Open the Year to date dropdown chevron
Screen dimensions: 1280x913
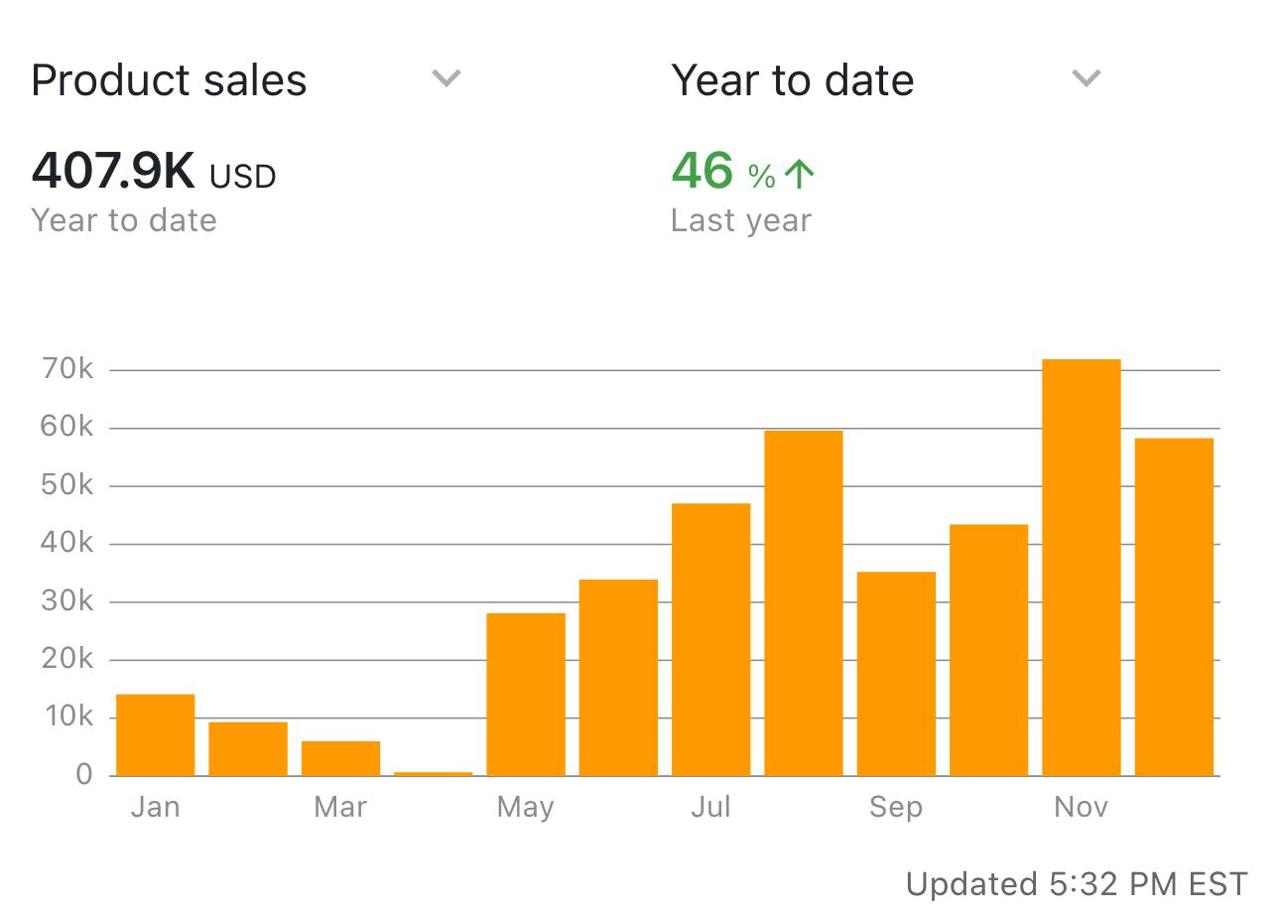point(1086,78)
